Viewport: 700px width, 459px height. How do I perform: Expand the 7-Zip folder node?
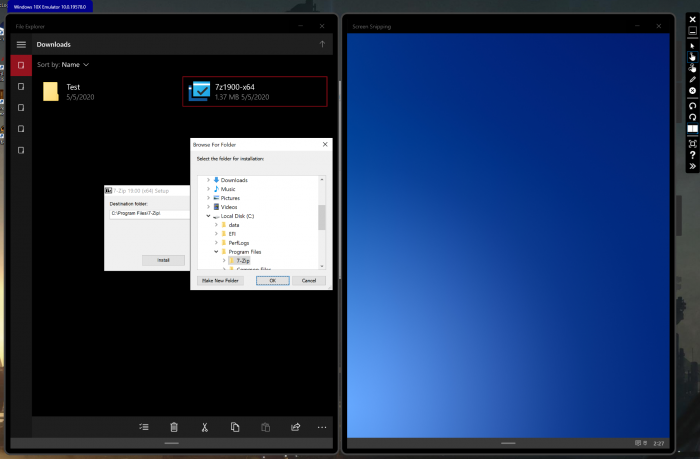click(x=224, y=260)
